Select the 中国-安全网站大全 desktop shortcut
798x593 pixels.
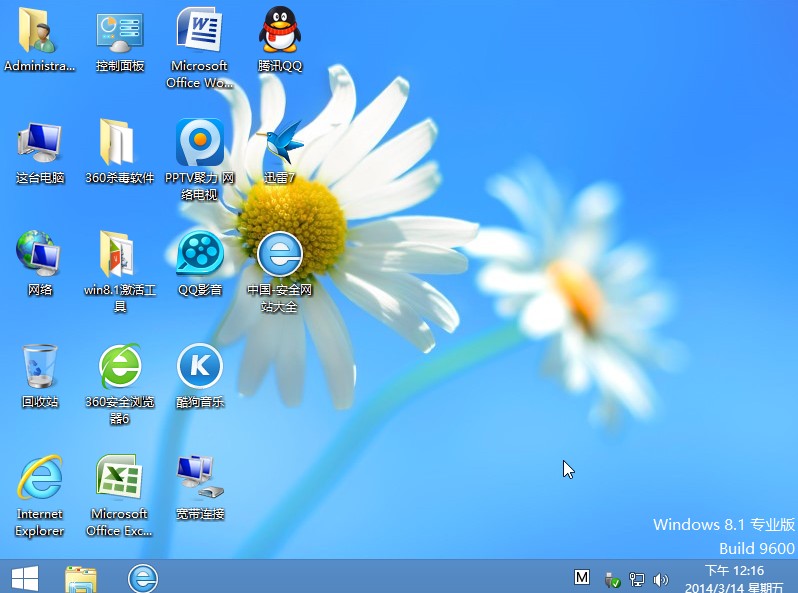pyautogui.click(x=280, y=254)
